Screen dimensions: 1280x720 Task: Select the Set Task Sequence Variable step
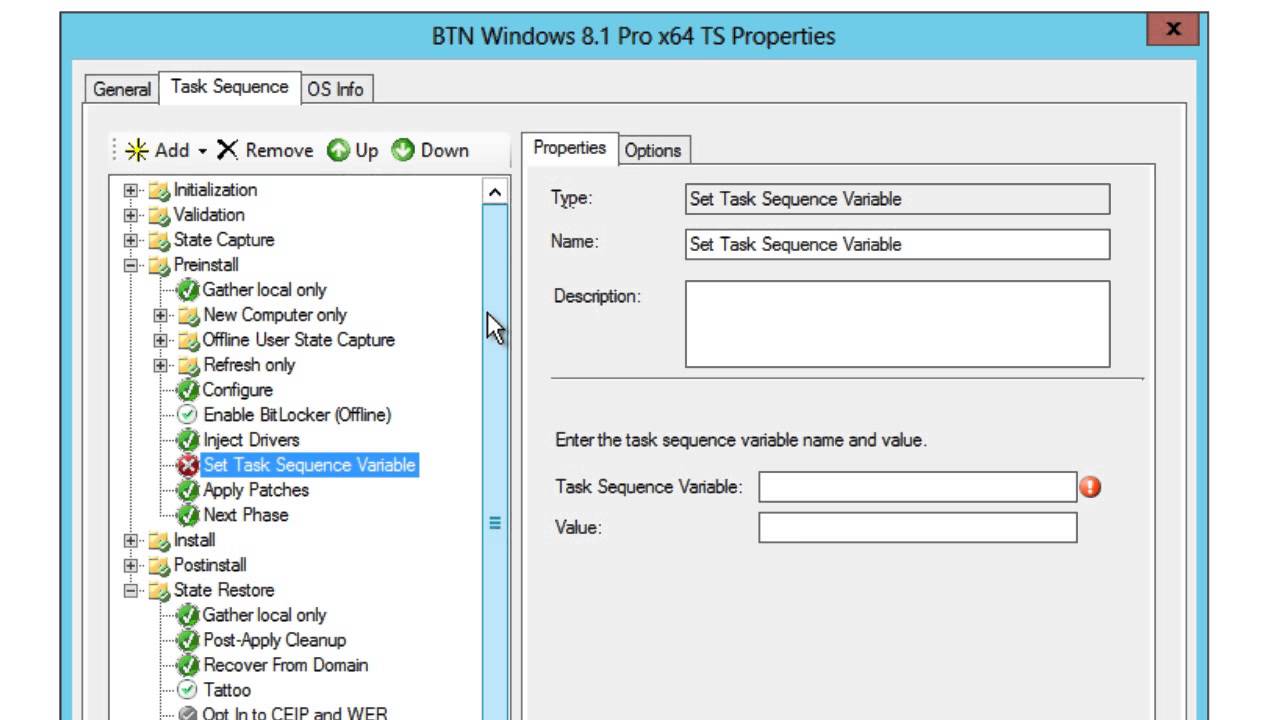tap(309, 465)
